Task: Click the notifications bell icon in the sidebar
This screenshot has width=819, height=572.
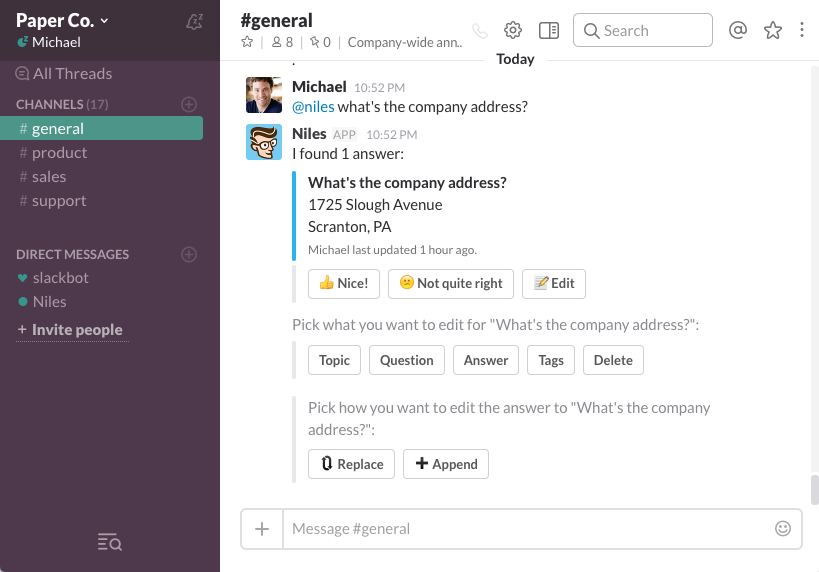Action: (x=195, y=22)
